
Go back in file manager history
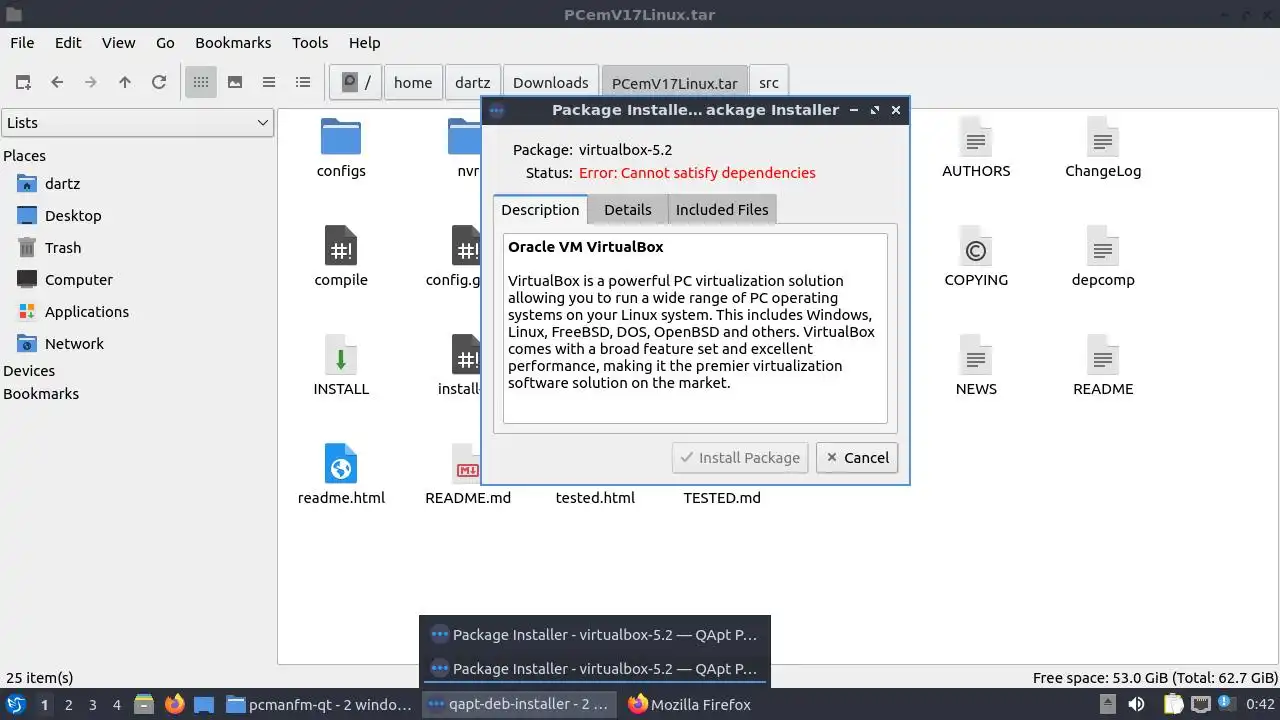[x=57, y=82]
